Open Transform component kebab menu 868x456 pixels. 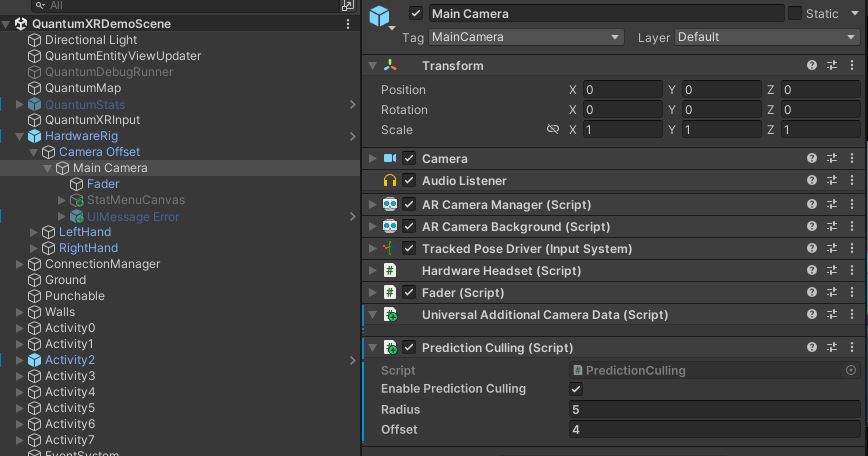[852, 65]
